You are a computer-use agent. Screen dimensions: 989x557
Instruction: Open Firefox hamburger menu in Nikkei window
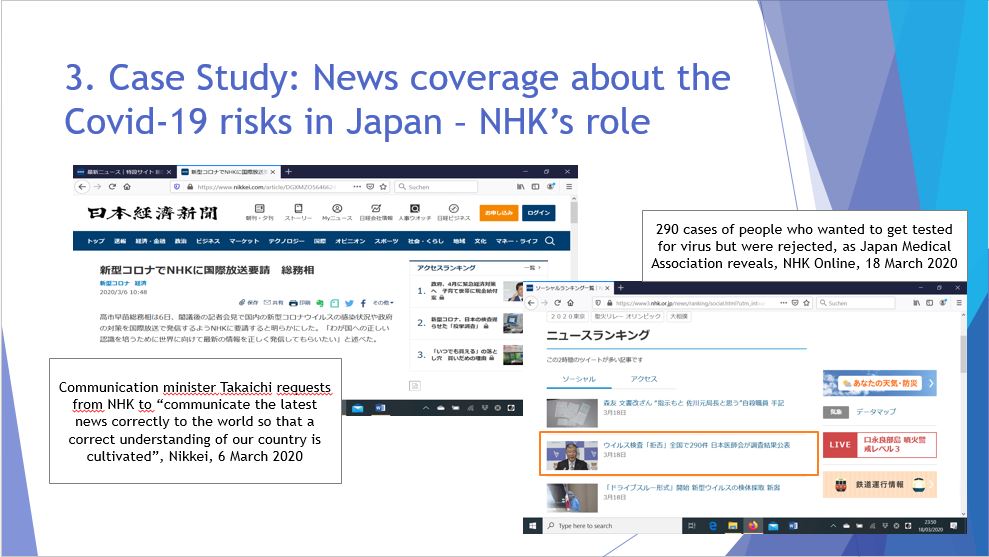click(x=568, y=187)
